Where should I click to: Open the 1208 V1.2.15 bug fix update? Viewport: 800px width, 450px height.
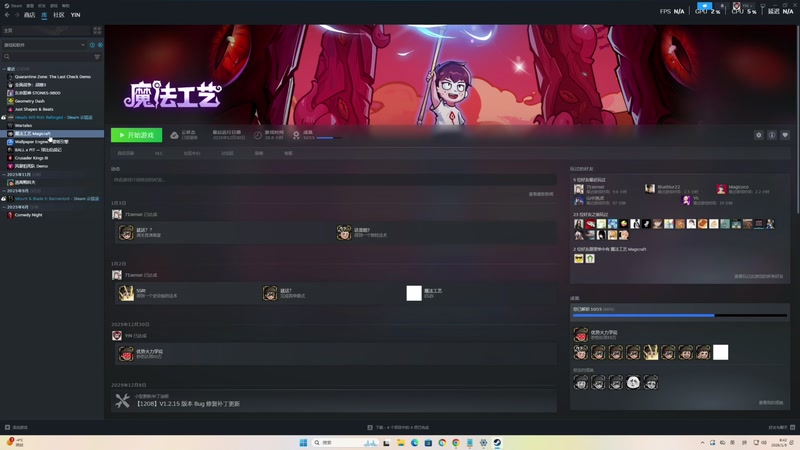187,404
